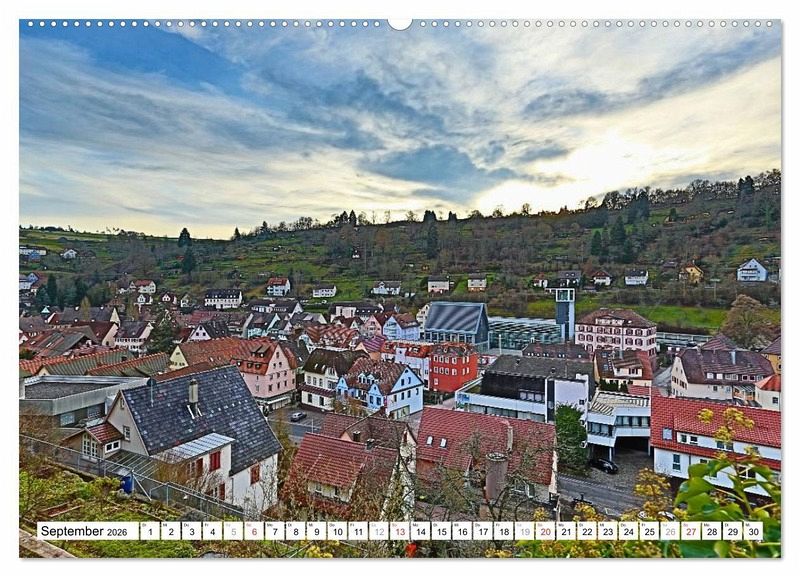This screenshot has width=800, height=577.
Task: Select day 15 in calendar strip
Action: 441,531
